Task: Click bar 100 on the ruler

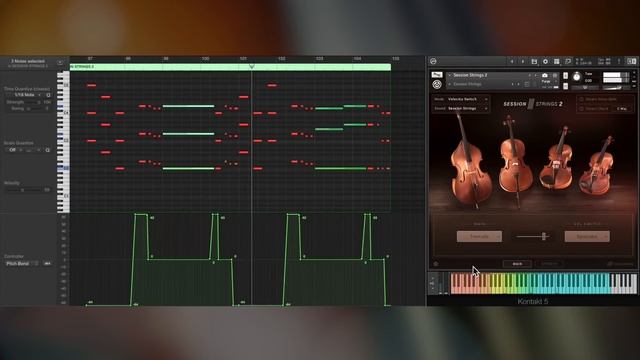Action: pyautogui.click(x=205, y=59)
